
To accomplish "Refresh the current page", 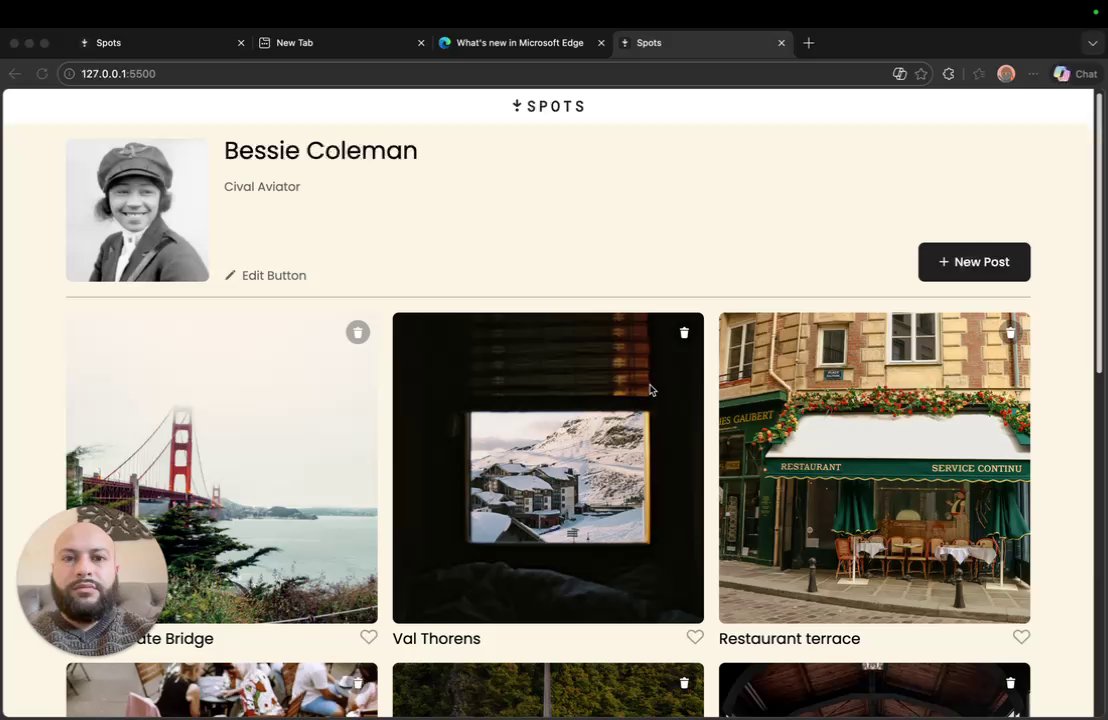I will 42,74.
